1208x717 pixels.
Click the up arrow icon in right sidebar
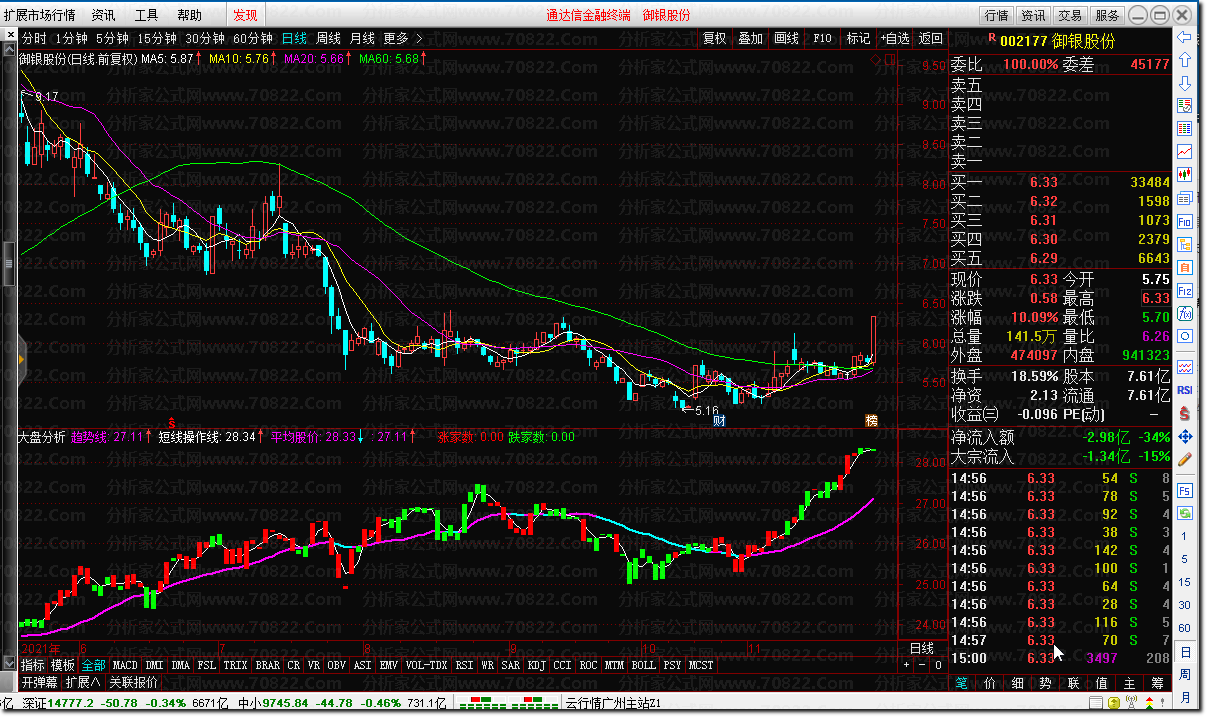1185,60
